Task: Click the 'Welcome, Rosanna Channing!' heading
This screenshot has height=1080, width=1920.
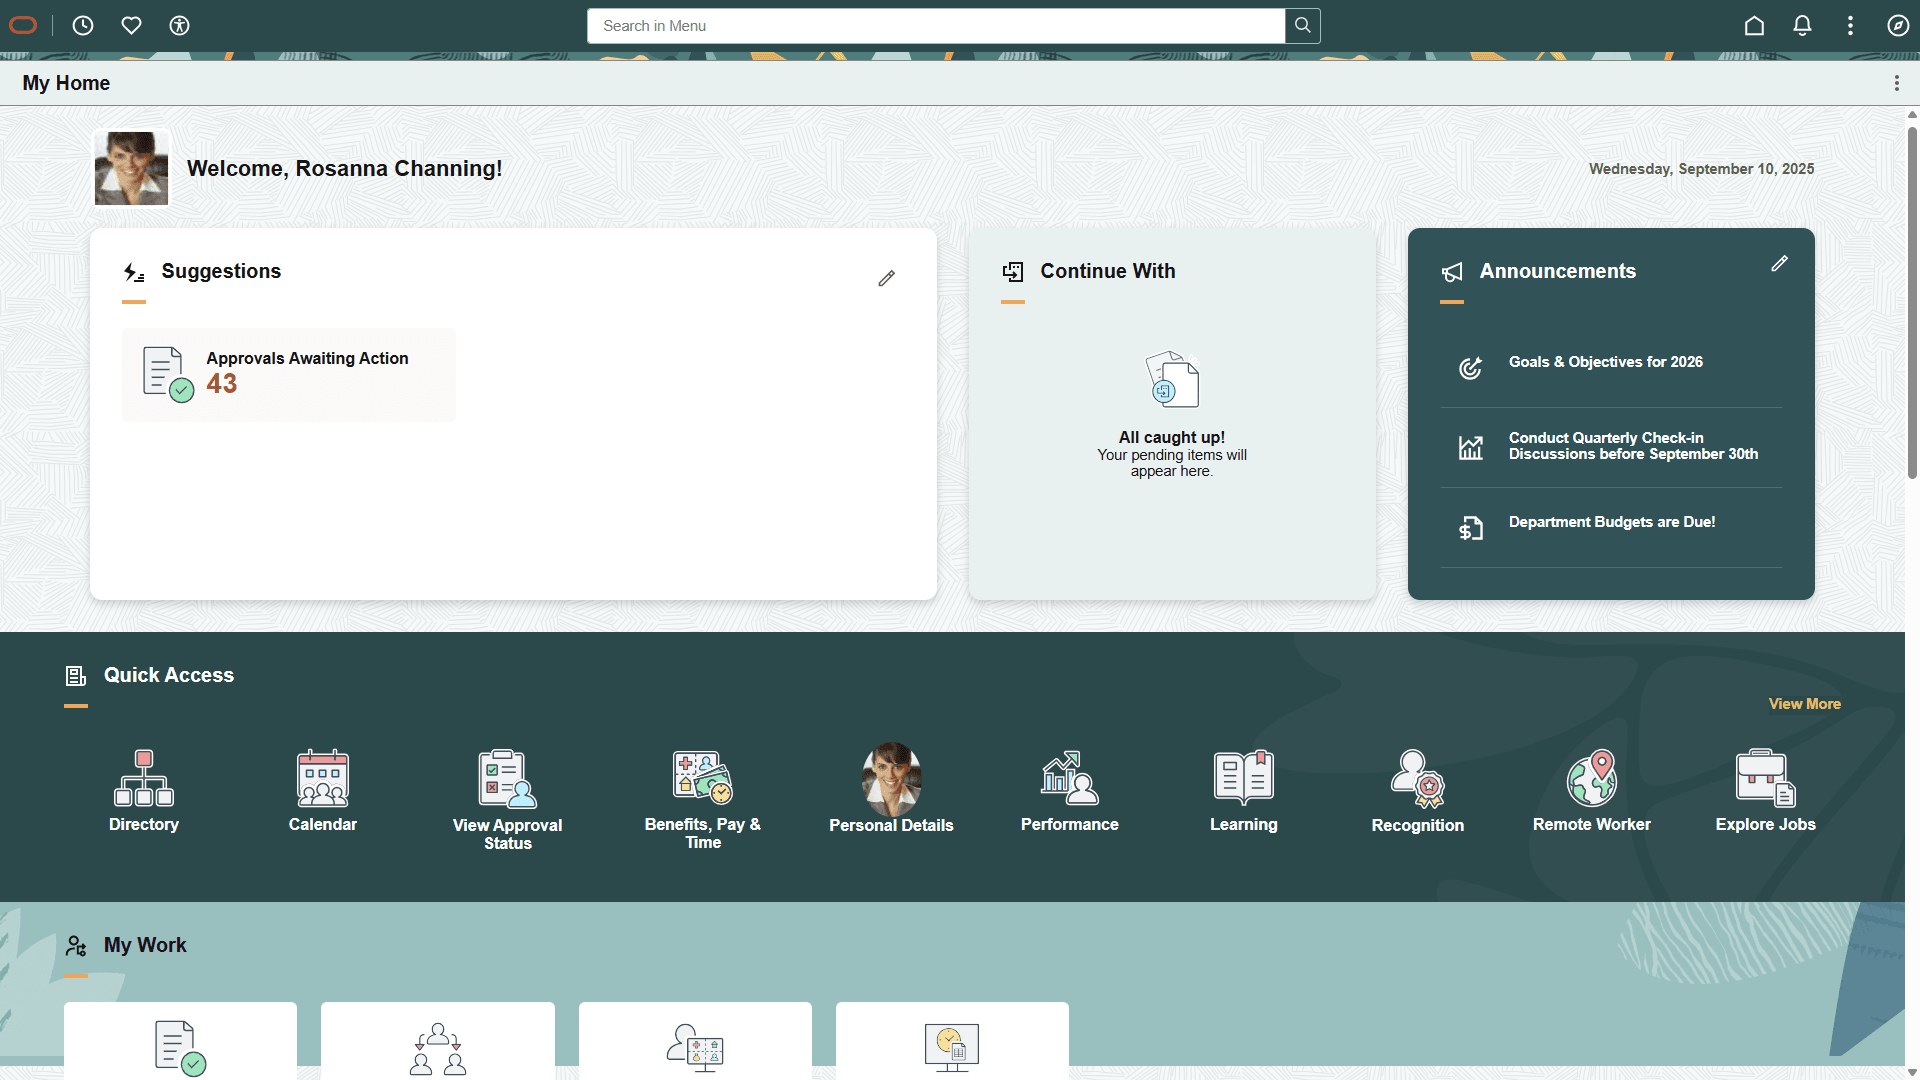Action: [345, 168]
